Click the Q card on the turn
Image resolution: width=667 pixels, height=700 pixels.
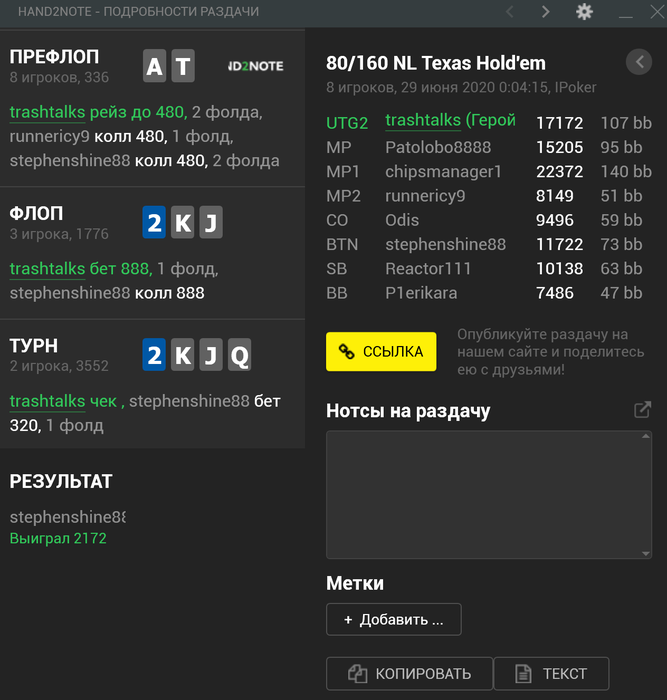[x=239, y=354]
